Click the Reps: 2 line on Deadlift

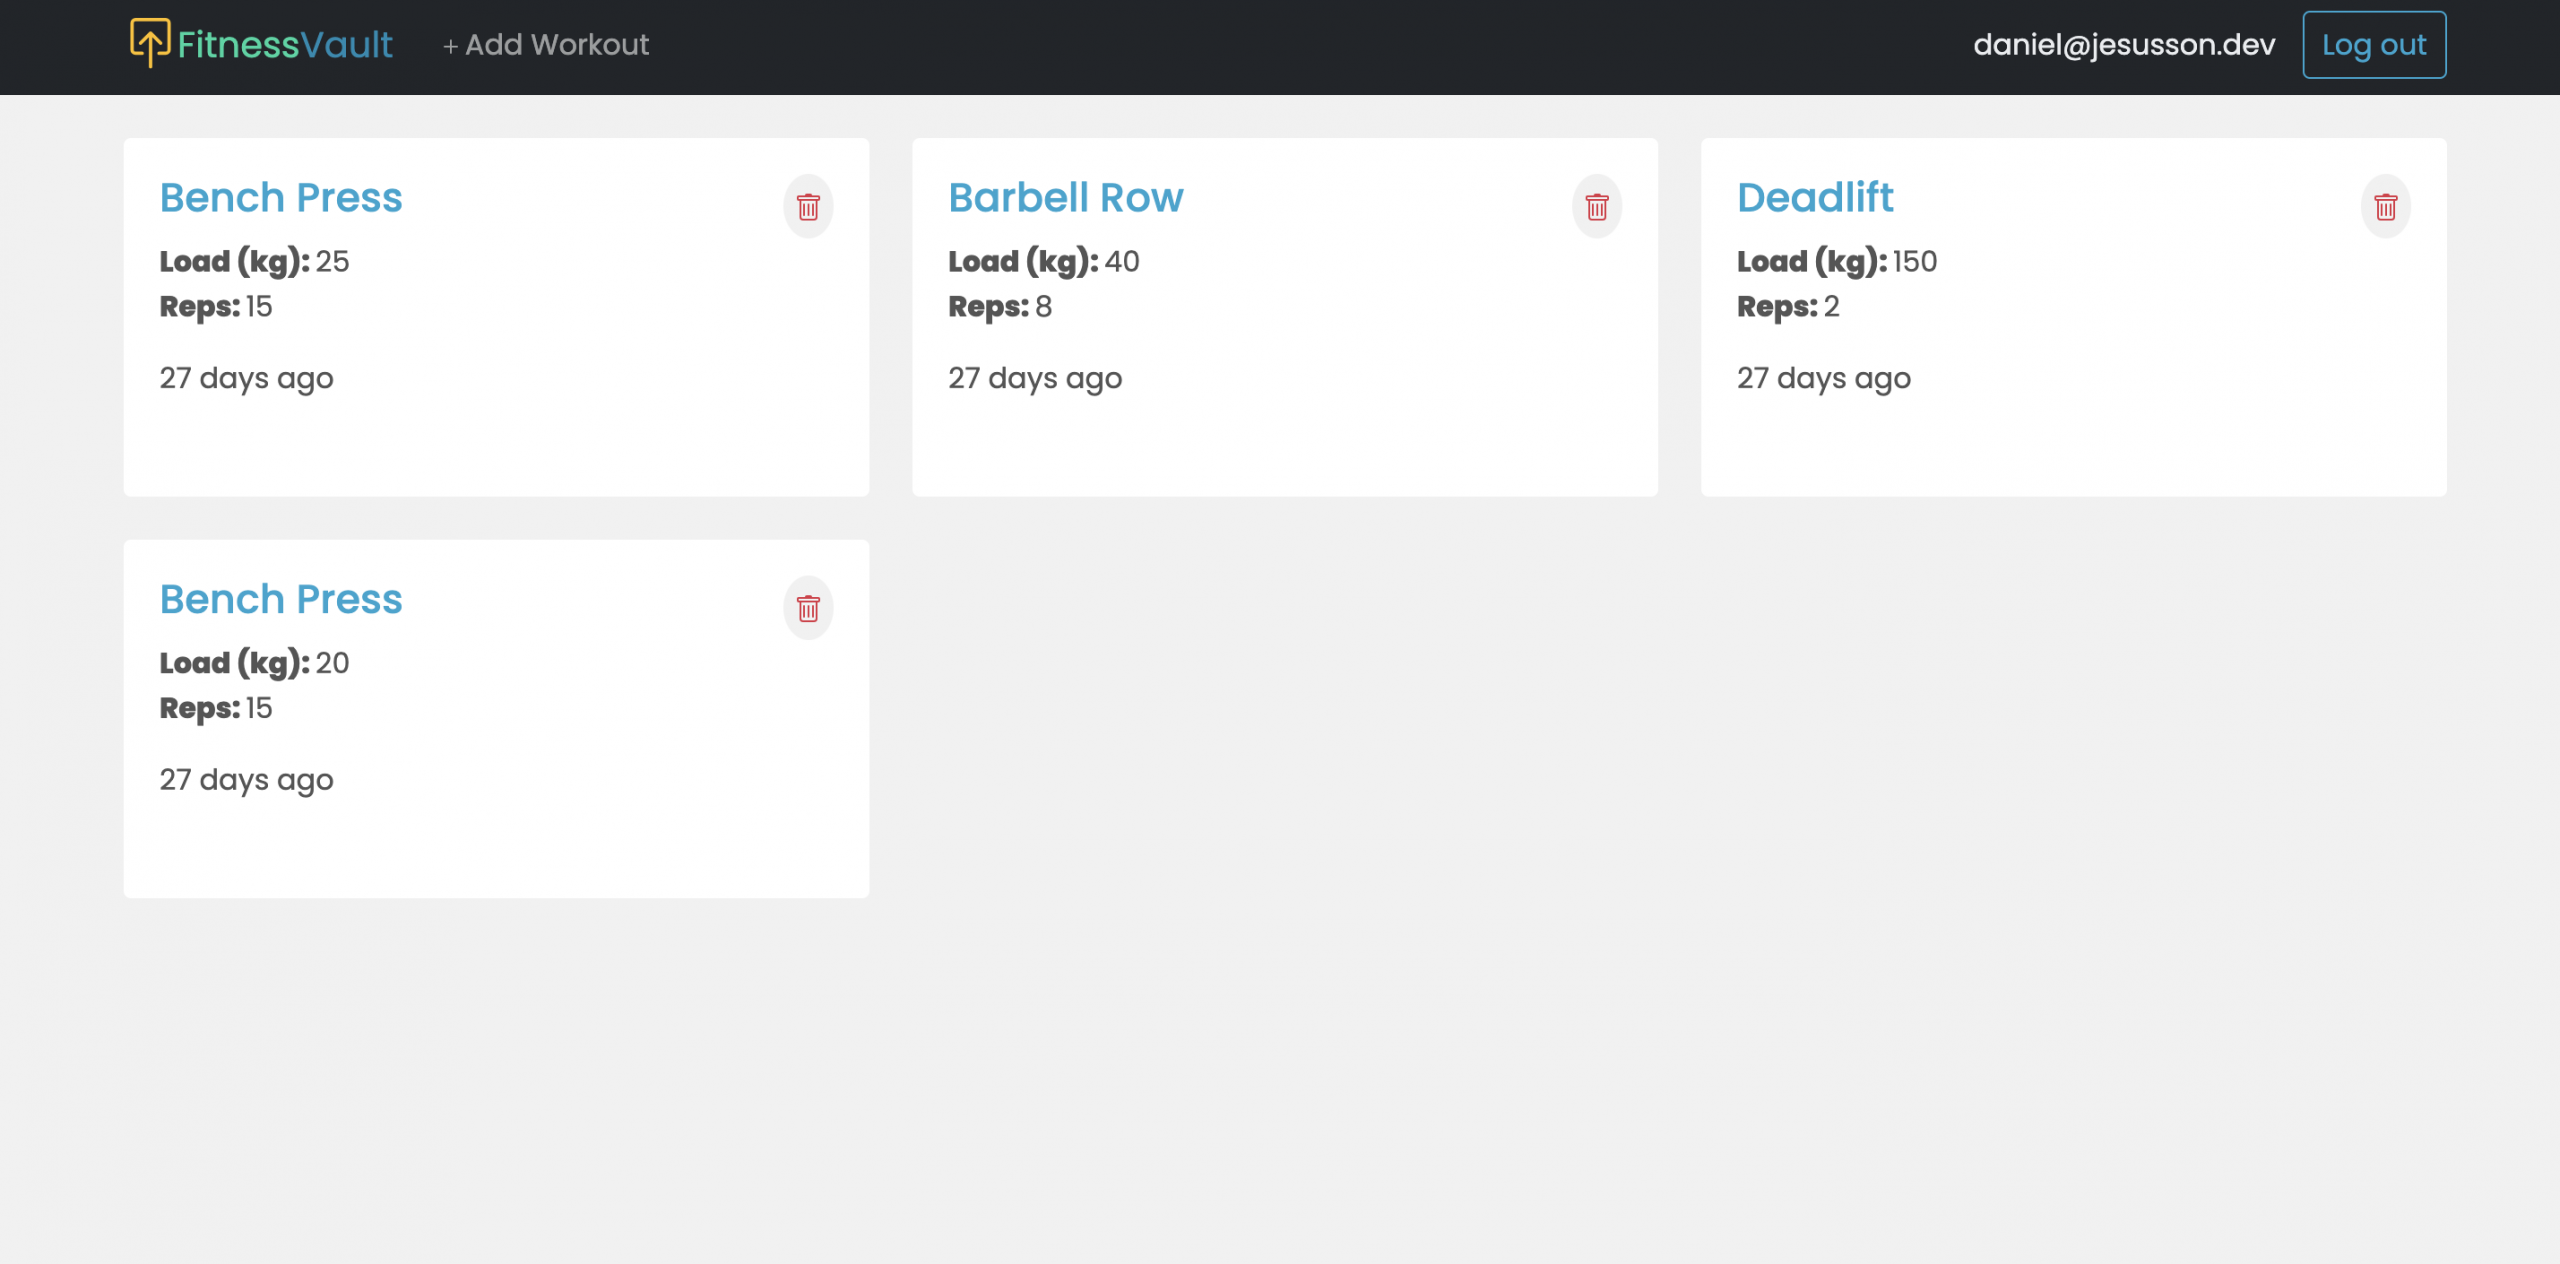click(x=1787, y=306)
